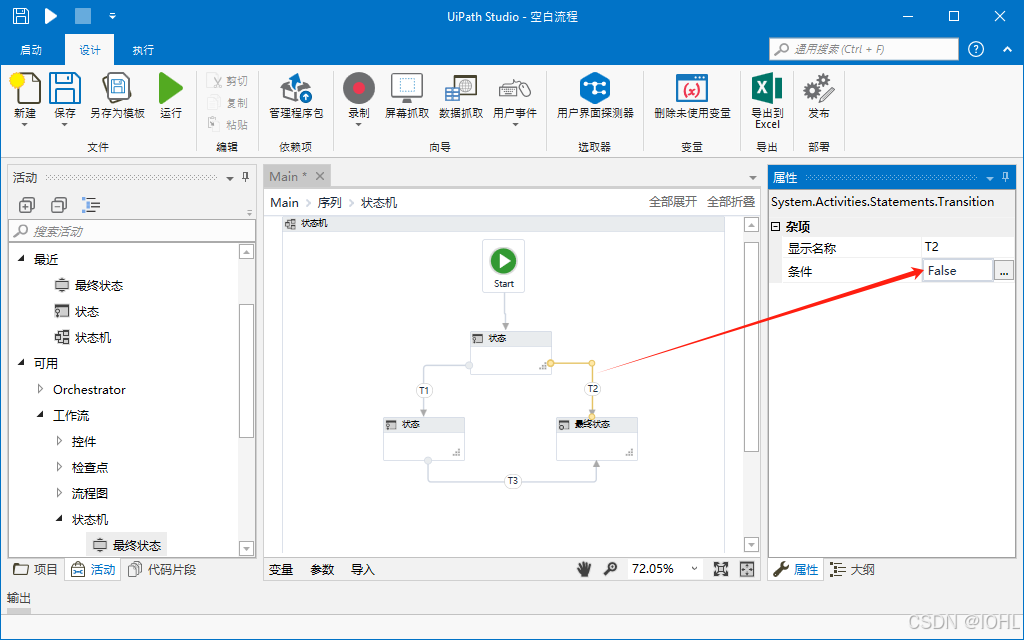The height and width of the screenshot is (640, 1024).
Task: Select the 最终状态 node on canvas
Action: click(x=597, y=440)
